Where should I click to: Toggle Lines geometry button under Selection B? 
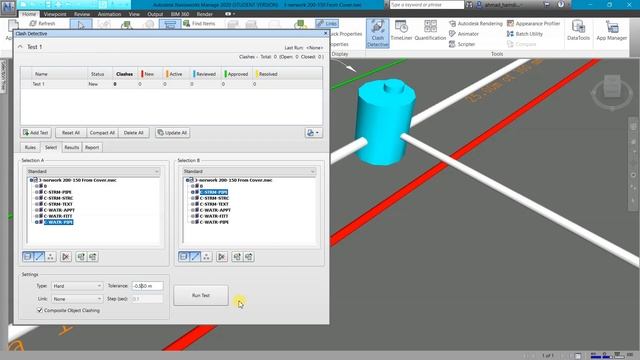click(x=195, y=257)
